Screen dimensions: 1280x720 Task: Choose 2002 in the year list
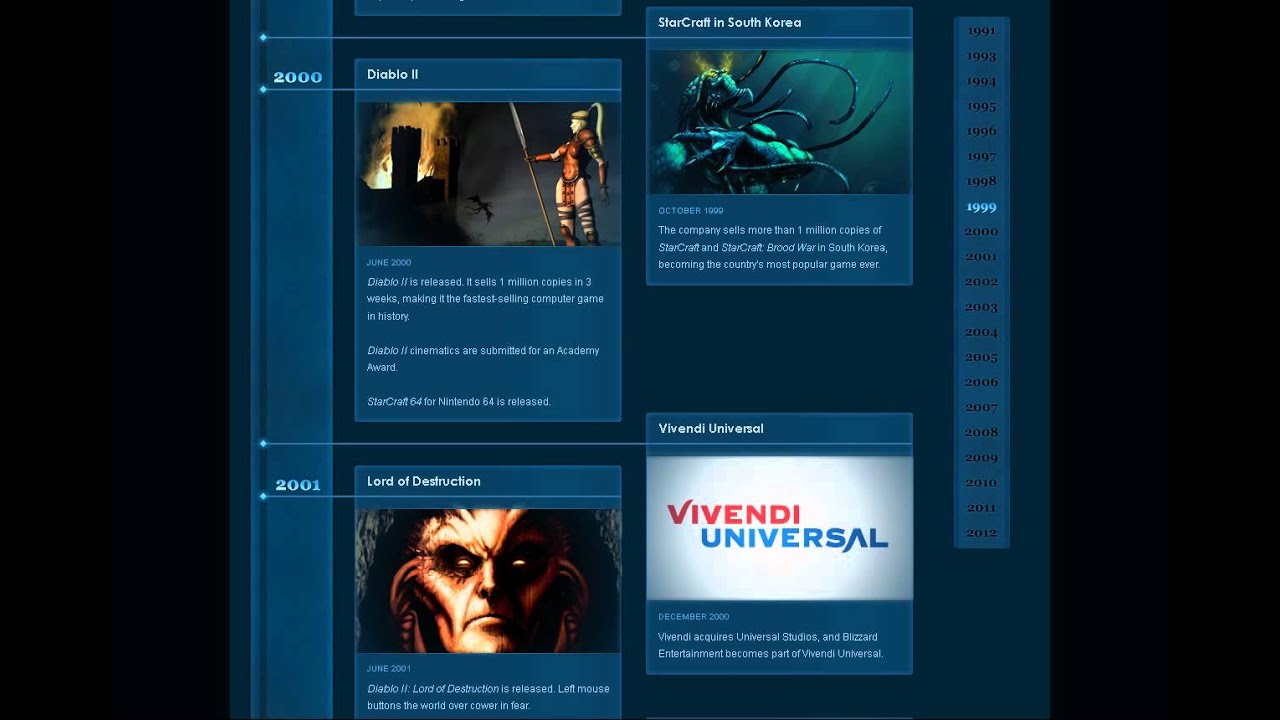pos(981,282)
